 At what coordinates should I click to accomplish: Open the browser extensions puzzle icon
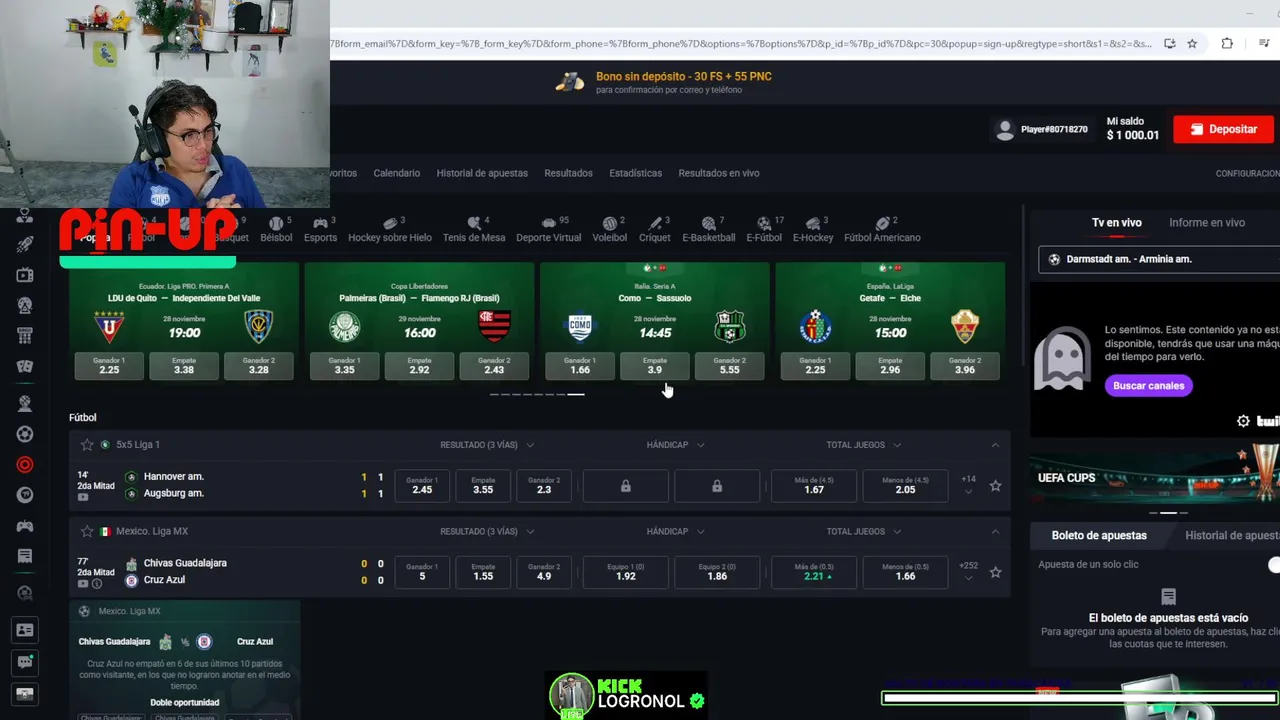1227,44
